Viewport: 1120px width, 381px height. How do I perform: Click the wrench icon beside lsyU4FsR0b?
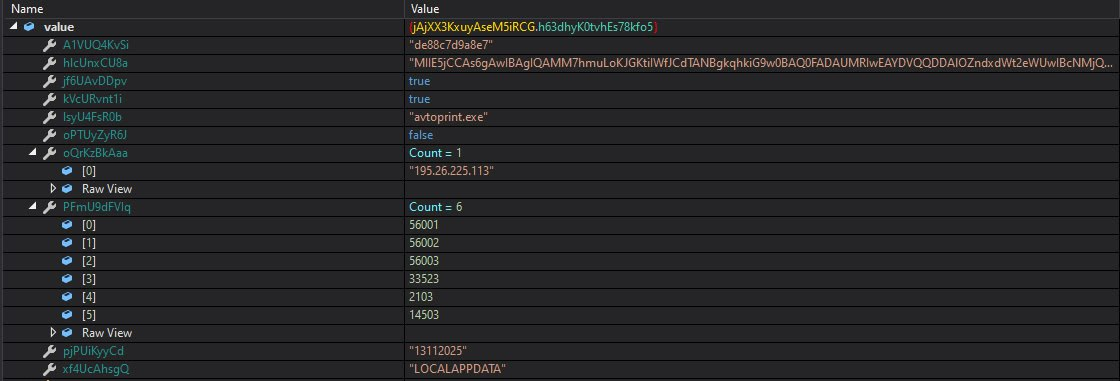pyautogui.click(x=49, y=117)
